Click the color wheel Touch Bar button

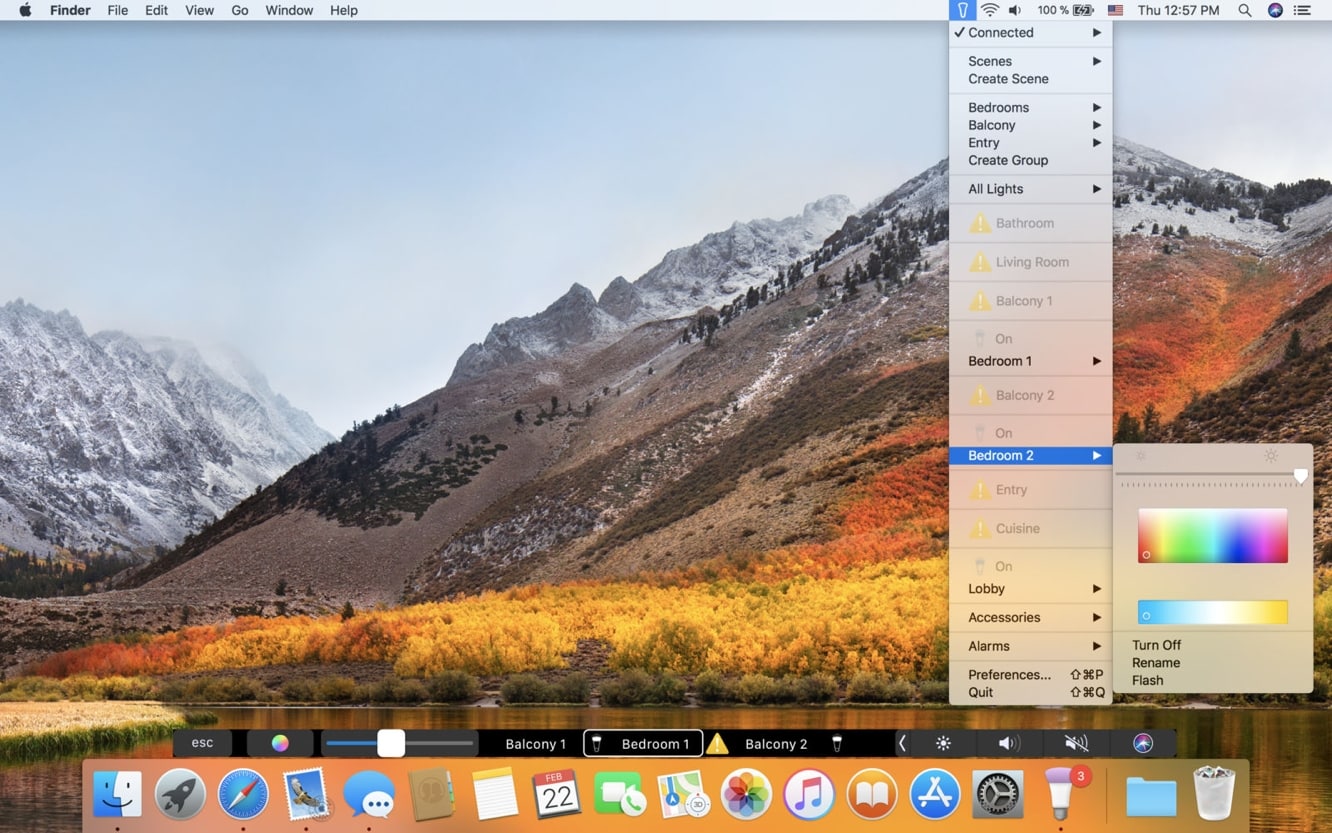coord(280,743)
